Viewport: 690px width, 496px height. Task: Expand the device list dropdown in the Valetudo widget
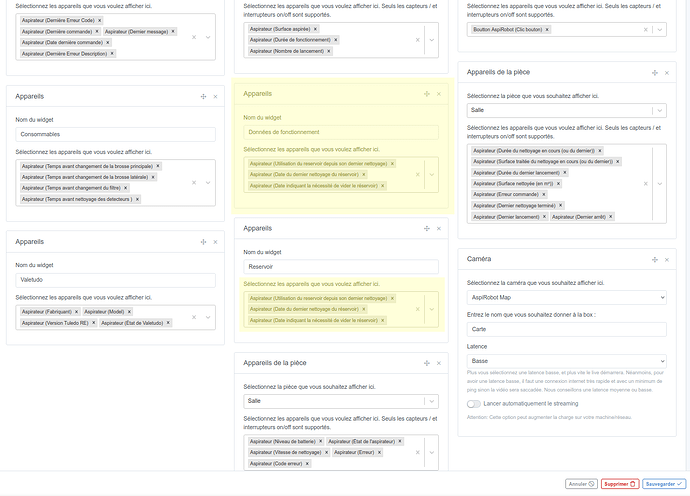[208, 318]
